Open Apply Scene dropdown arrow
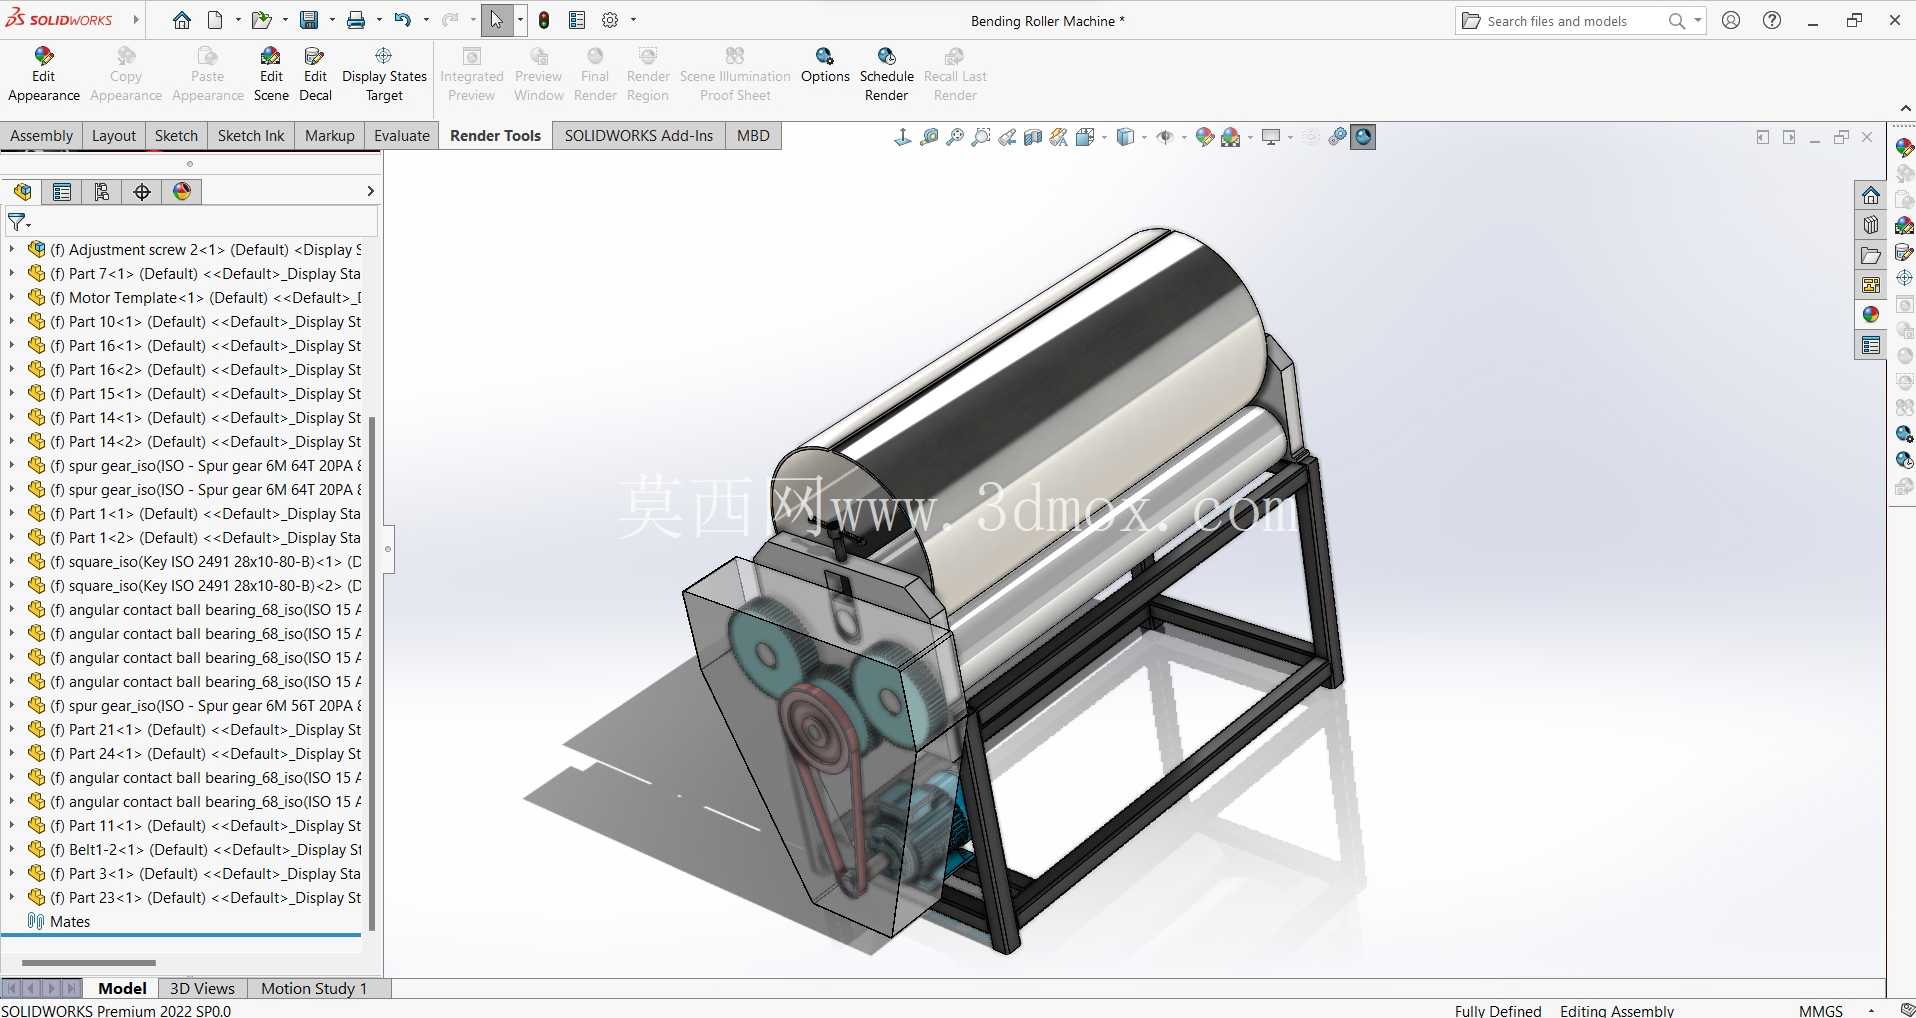Image resolution: width=1916 pixels, height=1018 pixels. [x=1250, y=138]
